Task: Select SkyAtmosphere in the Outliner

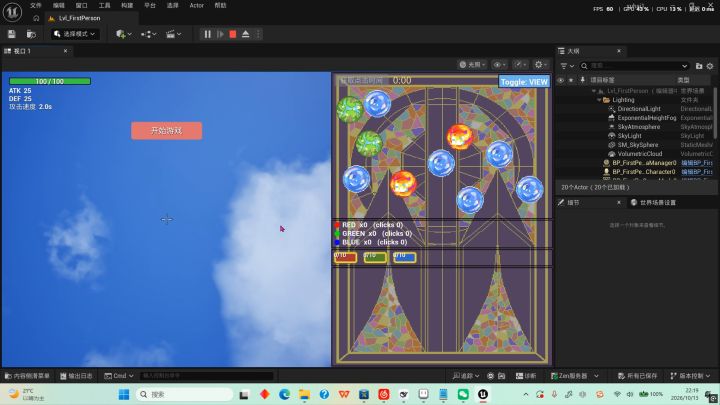Action: click(x=639, y=127)
